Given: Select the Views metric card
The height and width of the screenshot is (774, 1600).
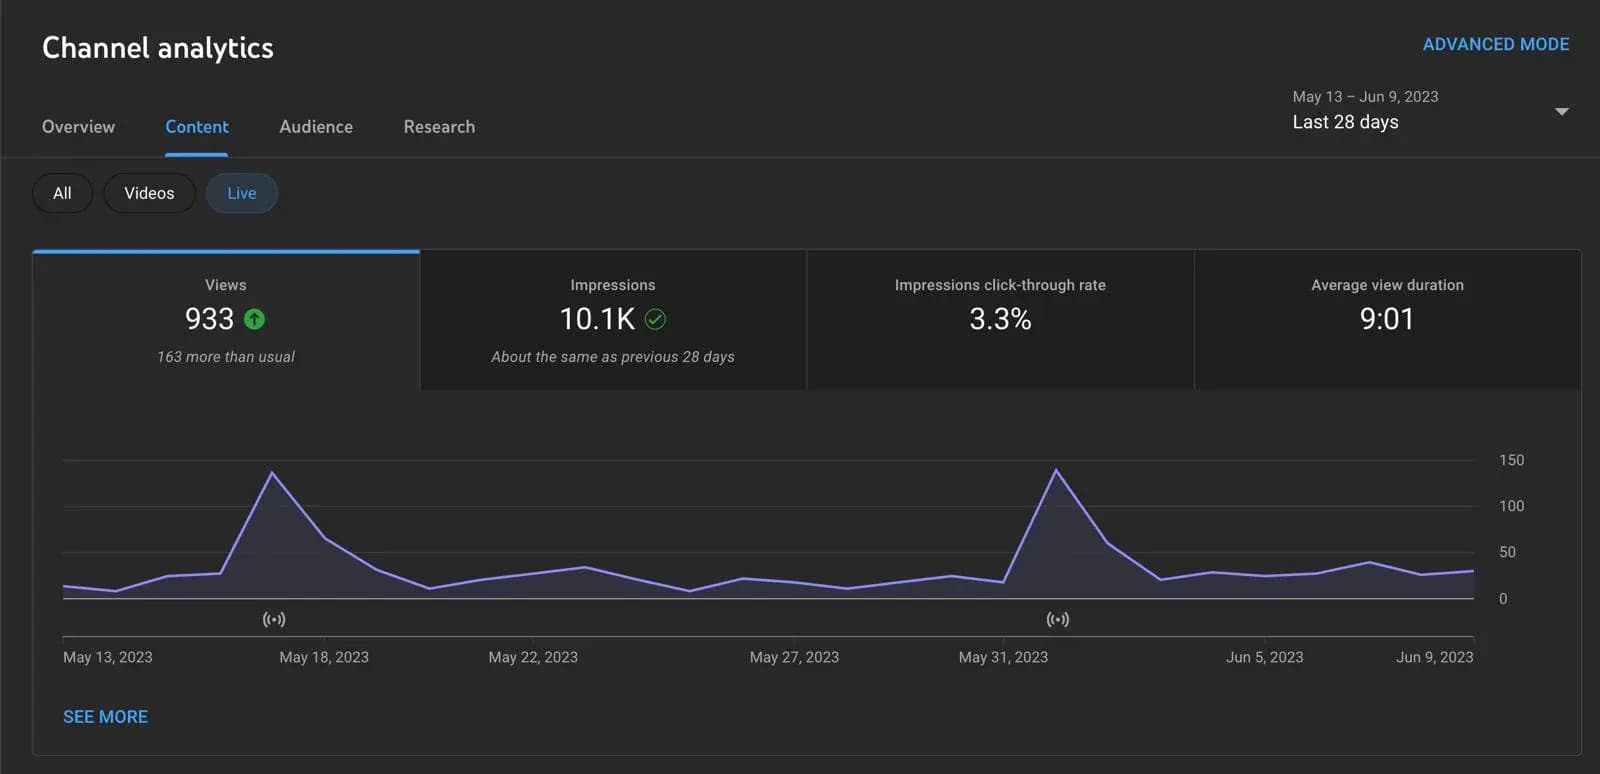Looking at the screenshot, I should [x=226, y=320].
